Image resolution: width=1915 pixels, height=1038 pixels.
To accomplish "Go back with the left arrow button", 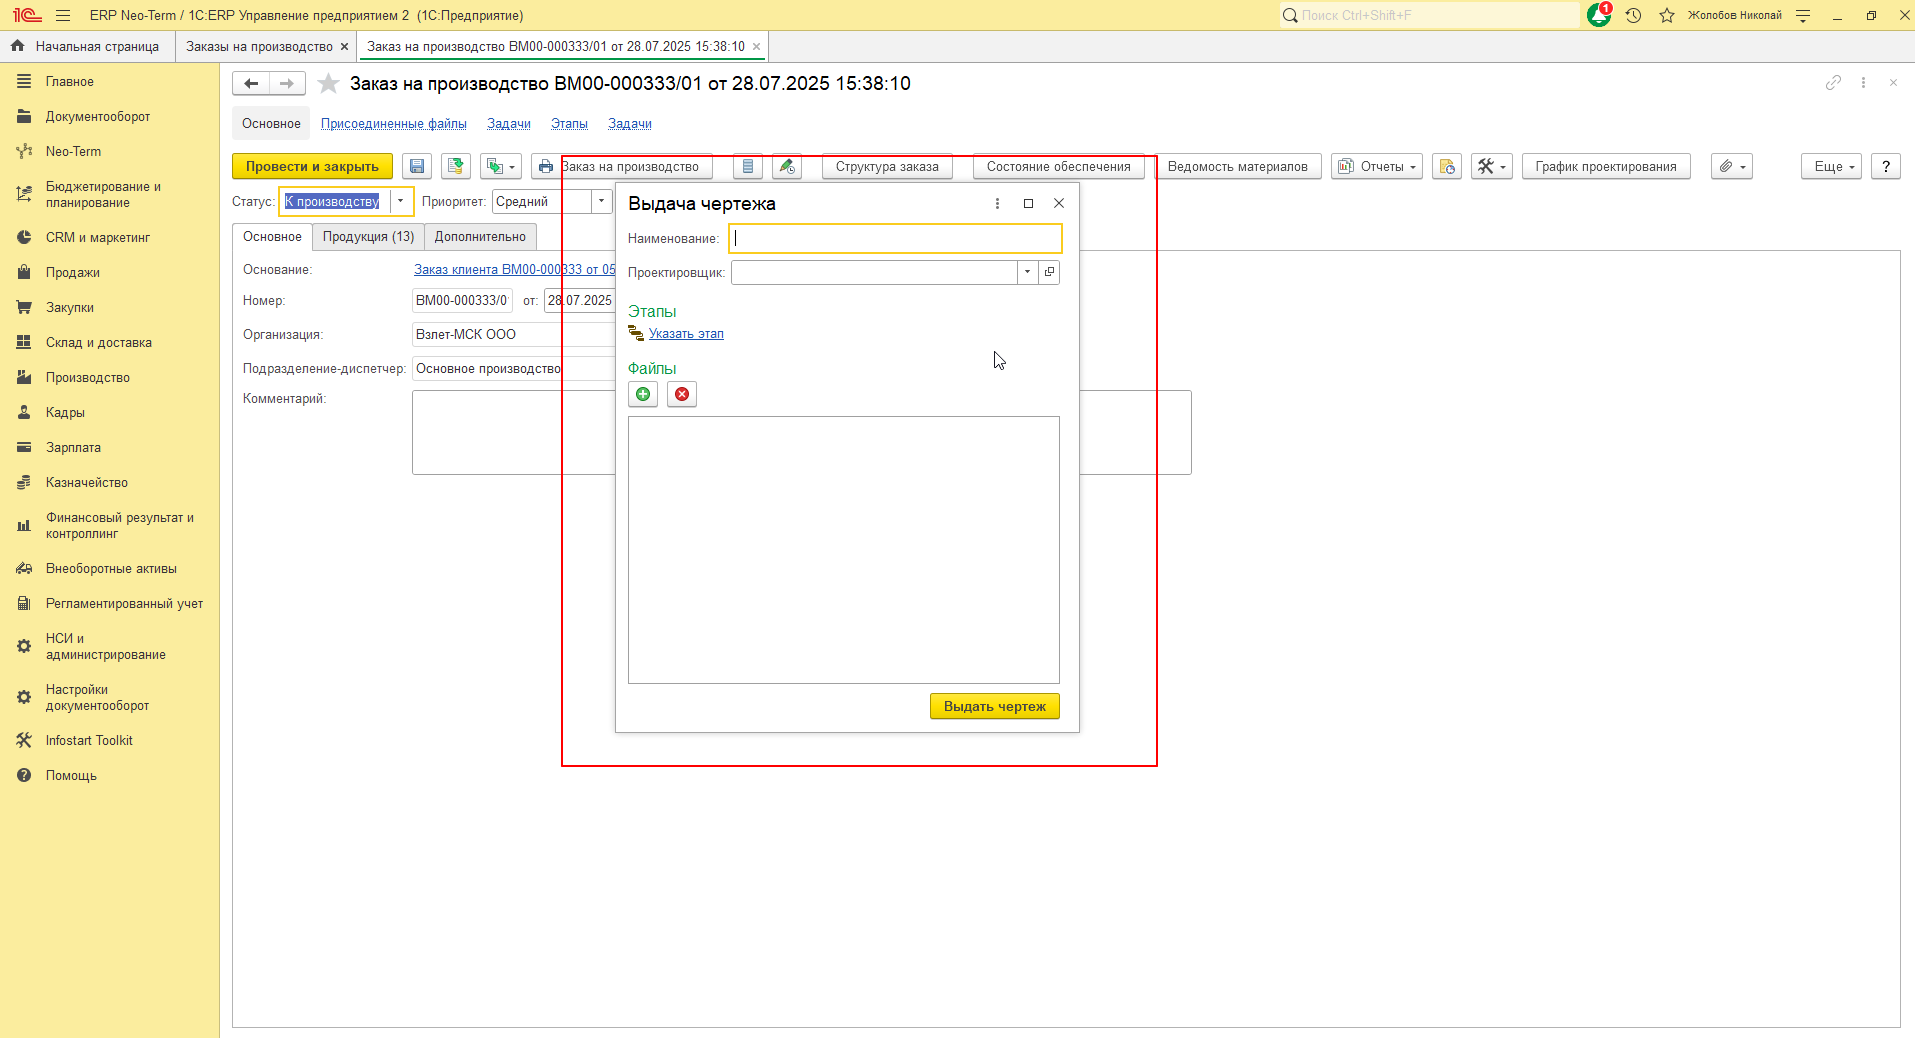I will [251, 84].
